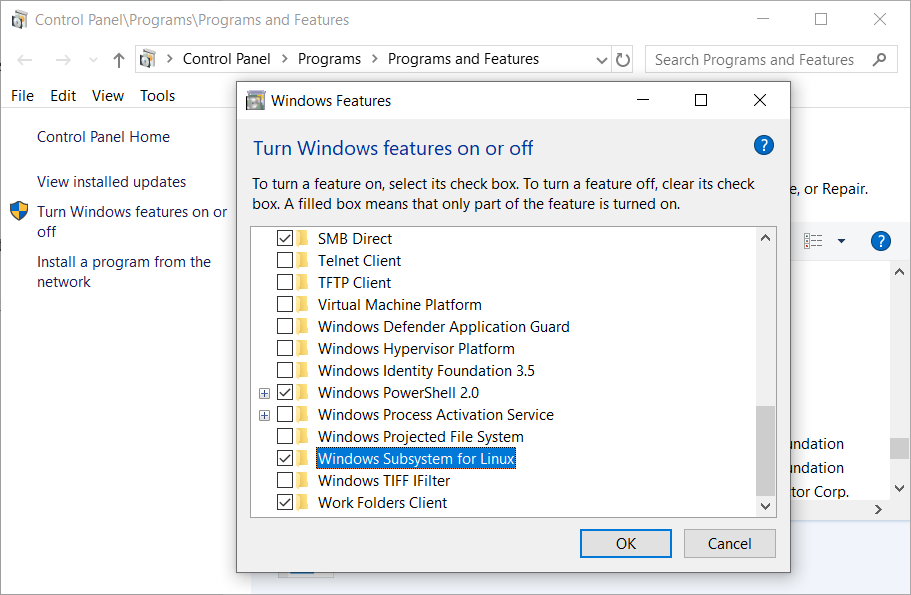This screenshot has width=911, height=595.
Task: Open the View menu
Action: (x=108, y=95)
